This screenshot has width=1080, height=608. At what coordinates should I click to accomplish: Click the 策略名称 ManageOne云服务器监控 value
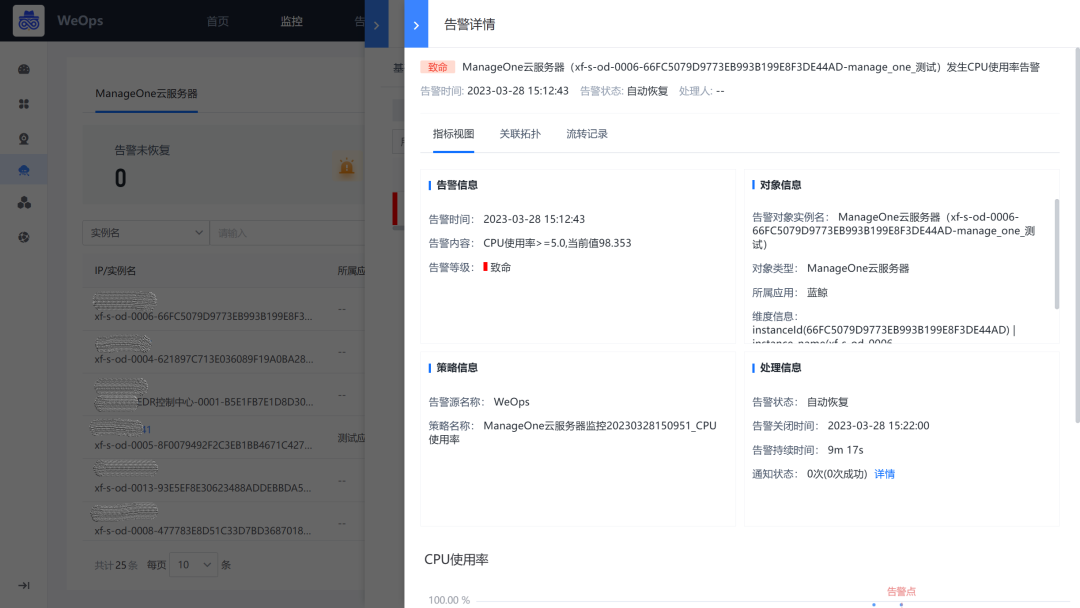coord(572,432)
